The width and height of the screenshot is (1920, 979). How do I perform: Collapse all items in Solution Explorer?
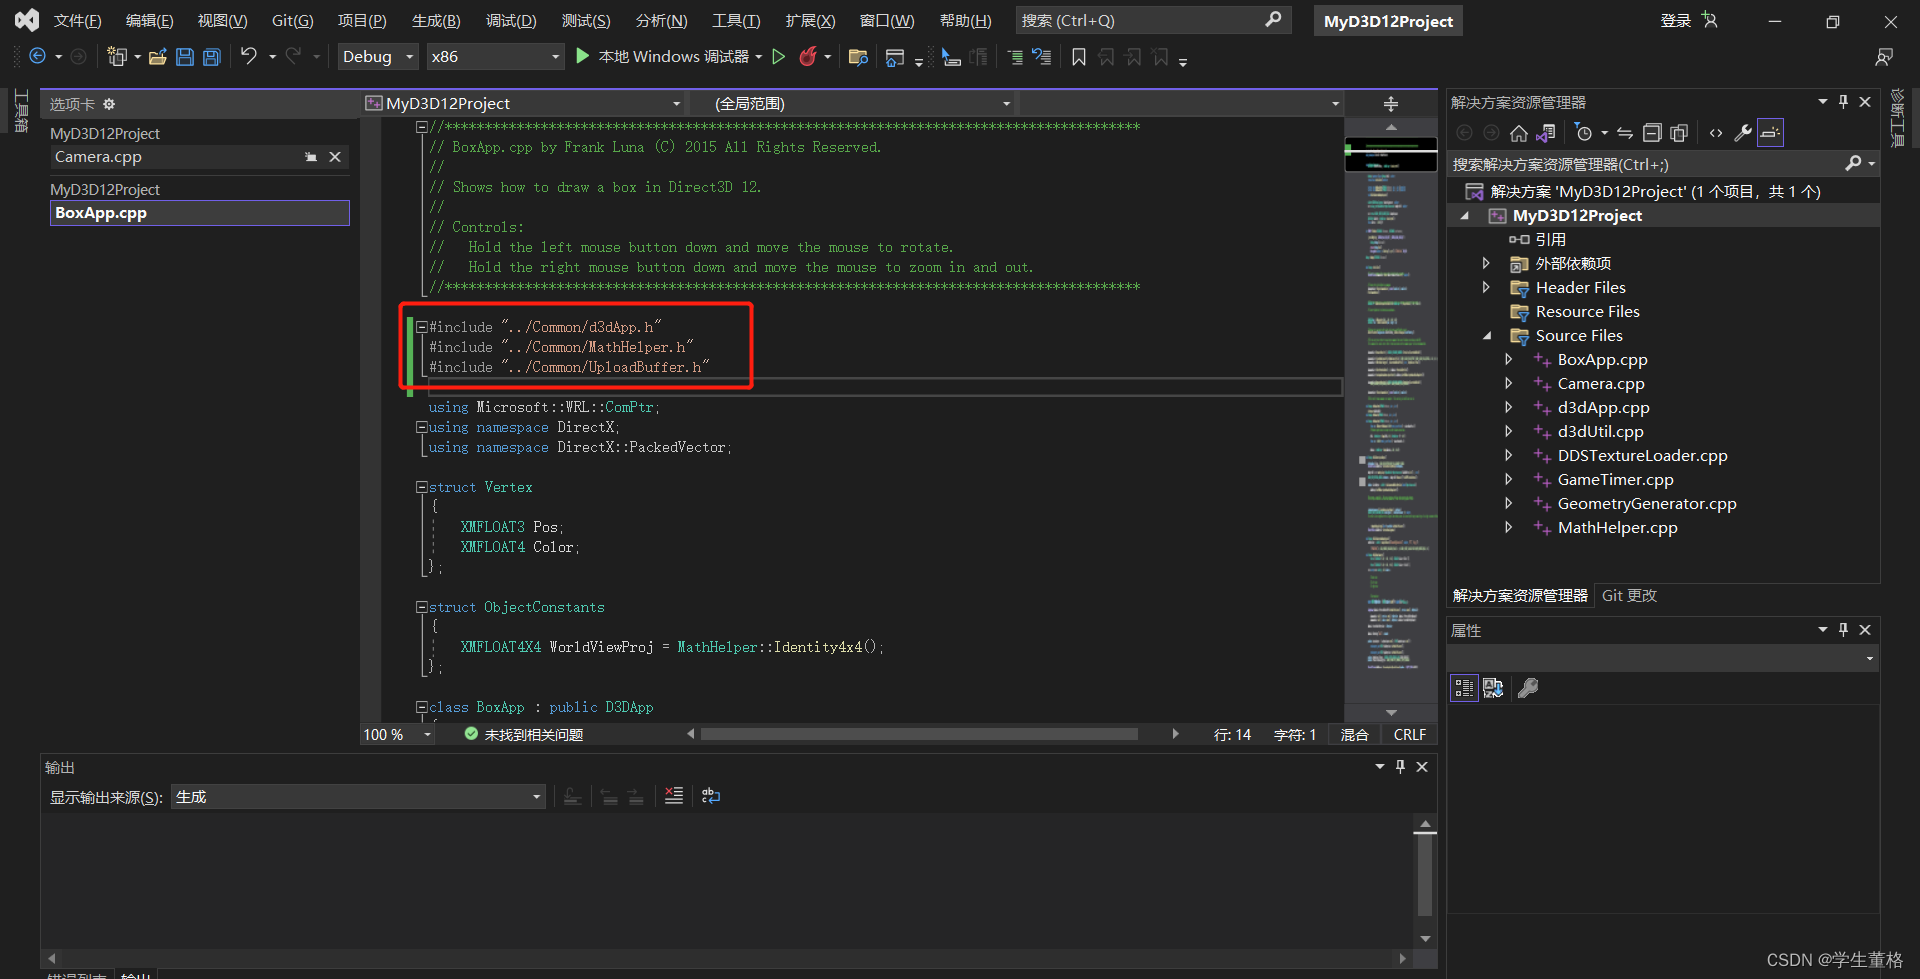pyautogui.click(x=1652, y=132)
